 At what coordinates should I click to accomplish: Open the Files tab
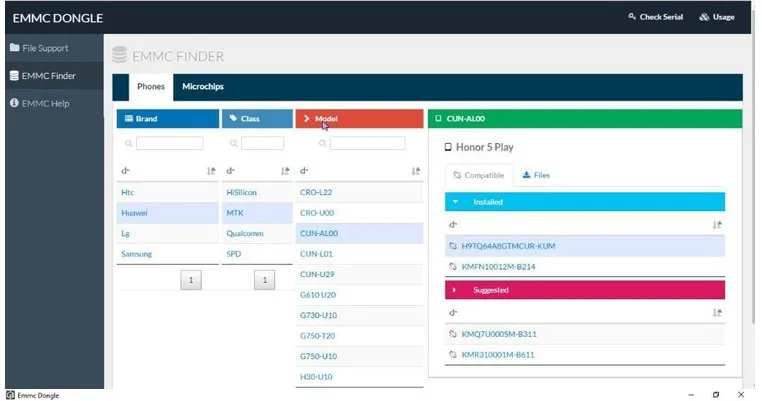click(x=536, y=175)
